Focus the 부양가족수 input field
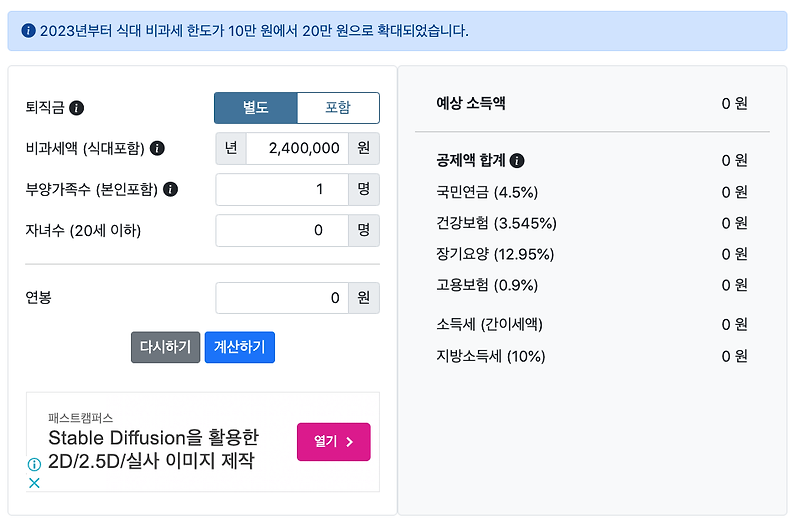Image resolution: width=800 pixels, height=524 pixels. [282, 189]
